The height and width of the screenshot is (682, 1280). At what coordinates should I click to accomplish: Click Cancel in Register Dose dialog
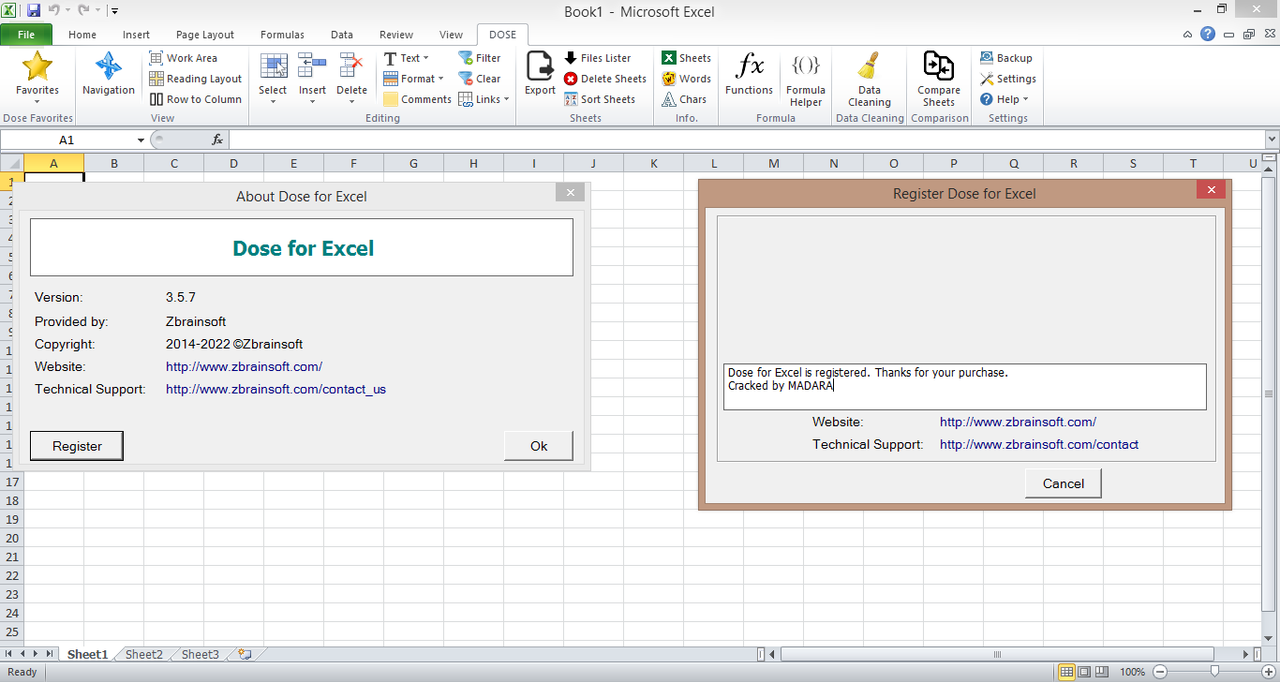coord(1063,483)
